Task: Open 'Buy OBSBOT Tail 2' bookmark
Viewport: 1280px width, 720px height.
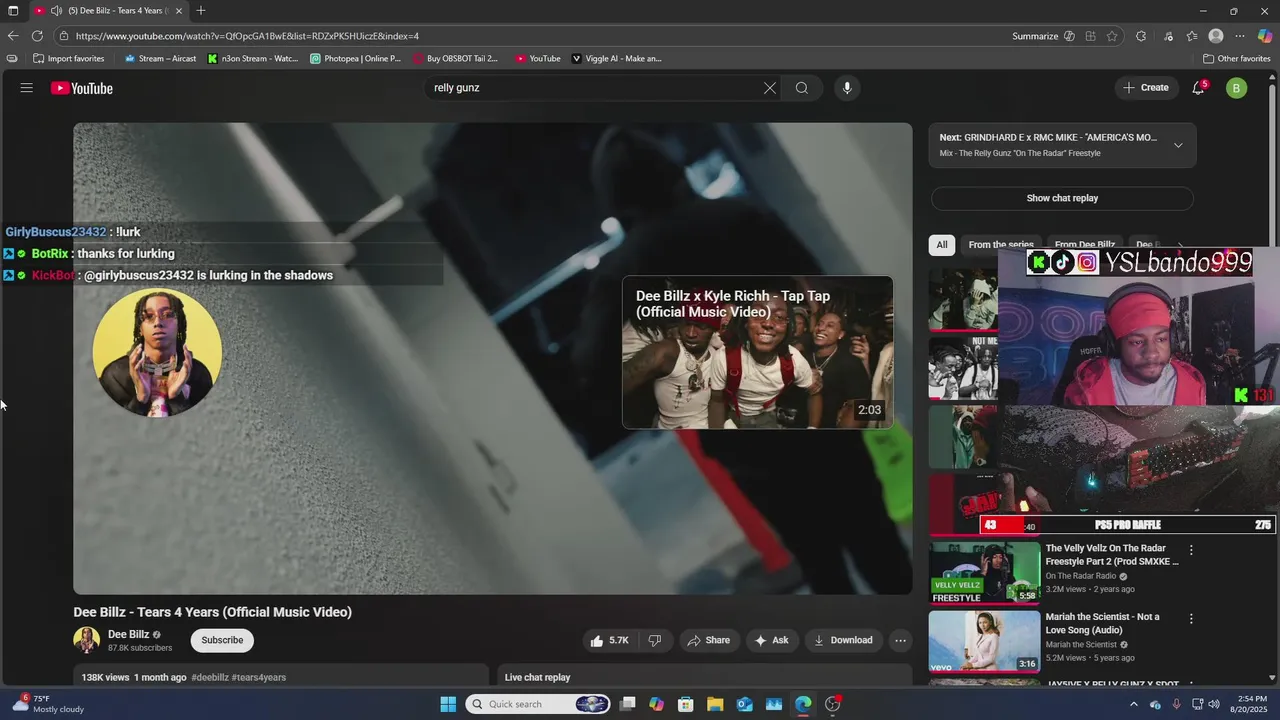Action: point(455,58)
